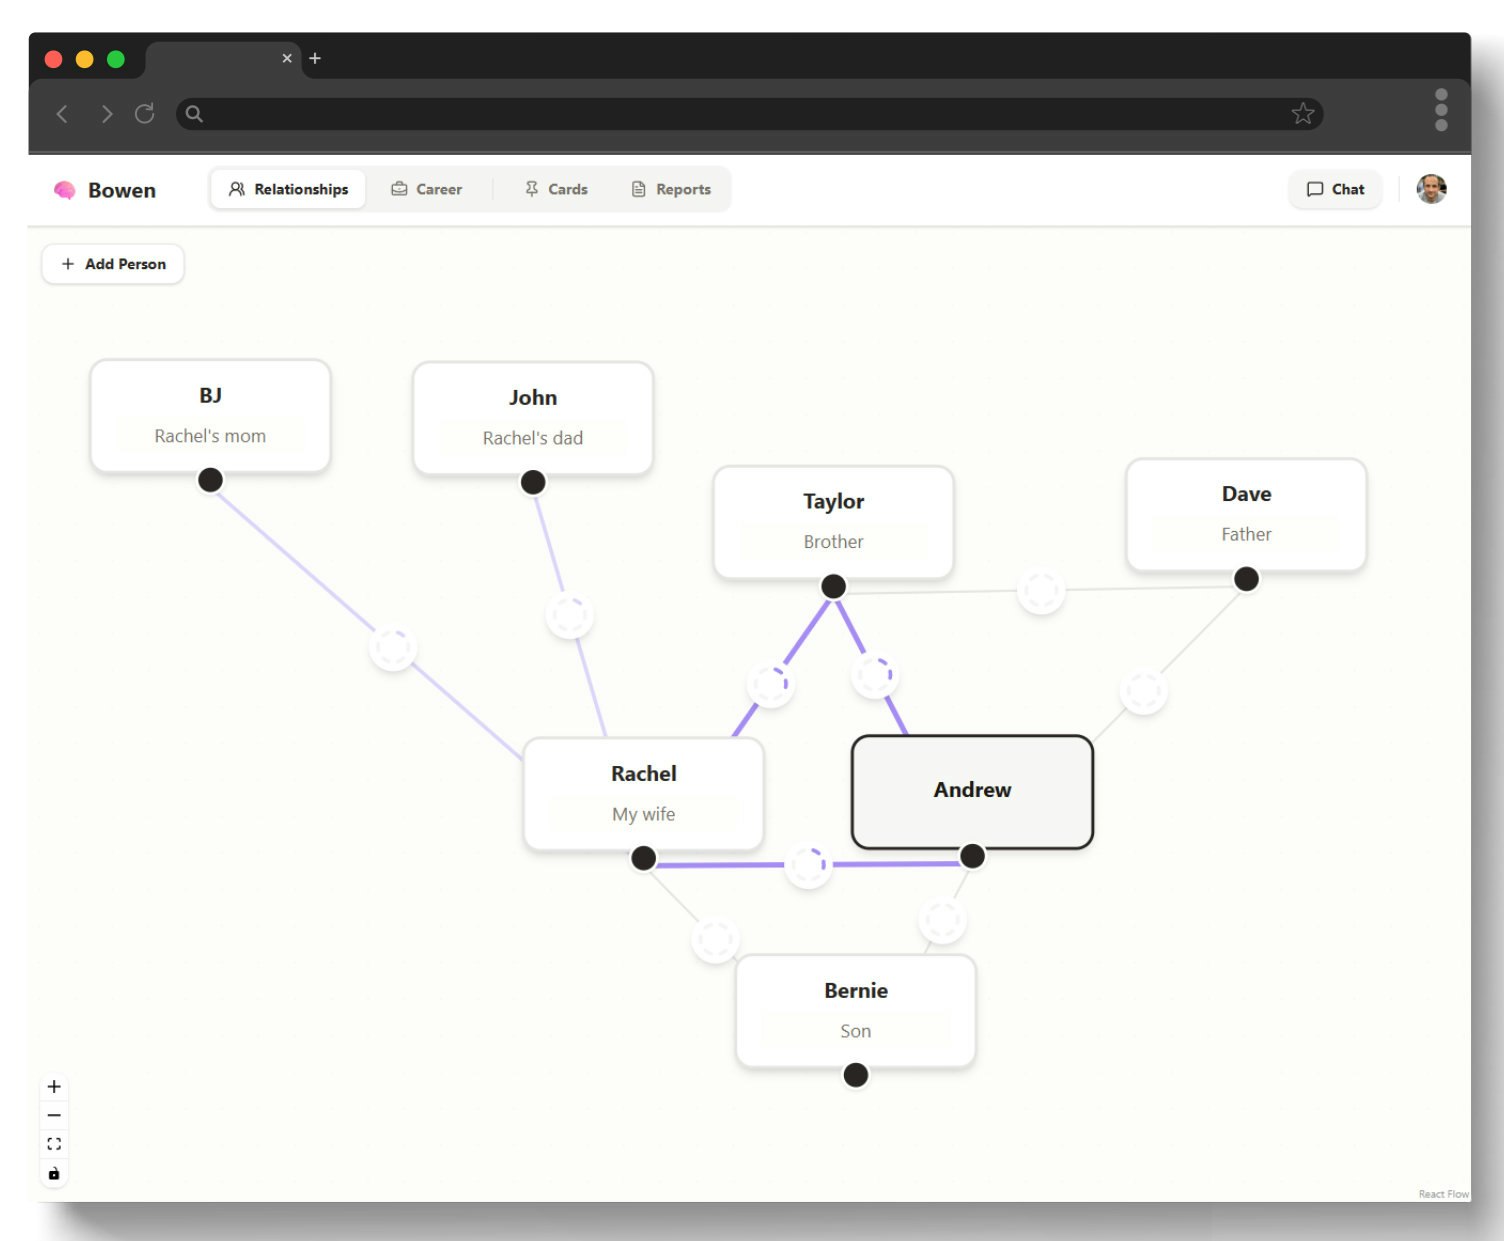1504x1241 pixels.
Task: Open the Chat panel
Action: pos(1334,189)
